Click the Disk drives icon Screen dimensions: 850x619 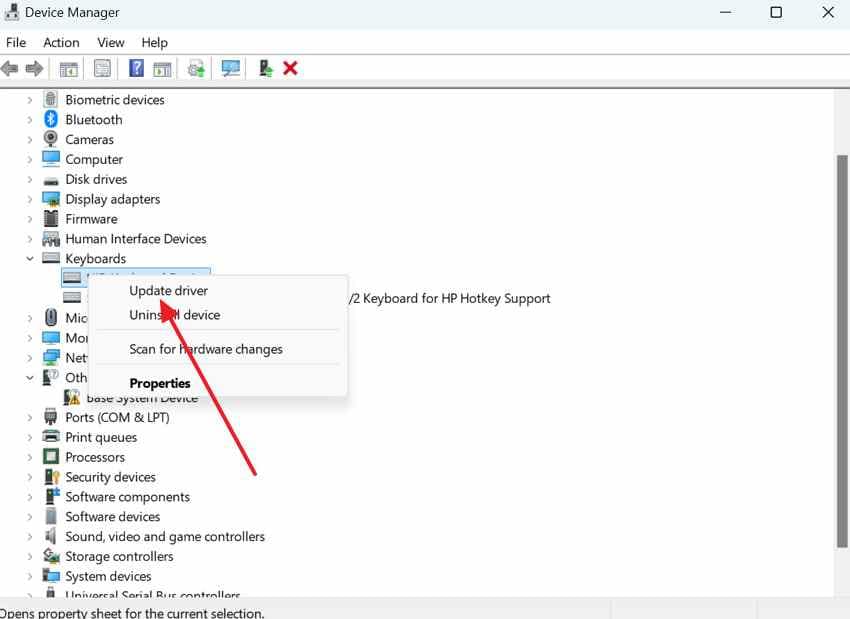coord(51,180)
